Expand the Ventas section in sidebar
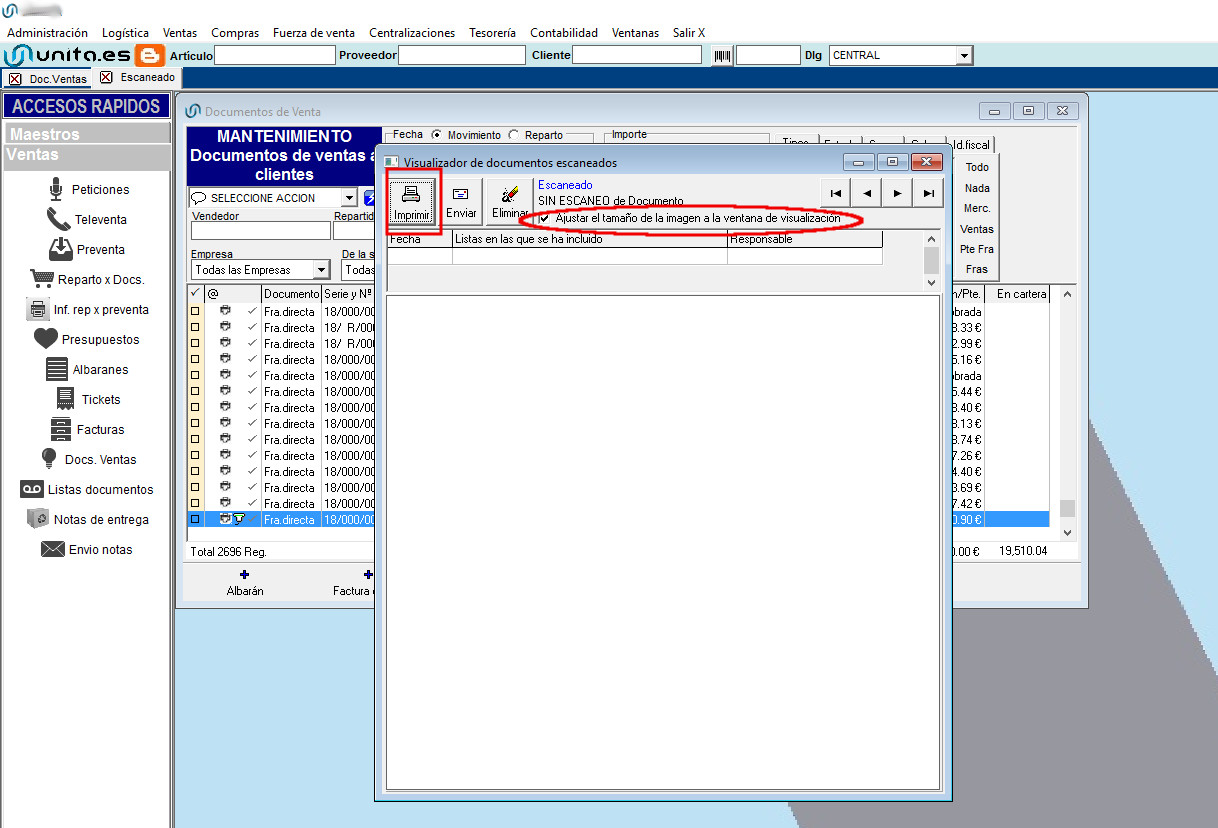Viewport: 1218px width, 828px height. (x=87, y=155)
